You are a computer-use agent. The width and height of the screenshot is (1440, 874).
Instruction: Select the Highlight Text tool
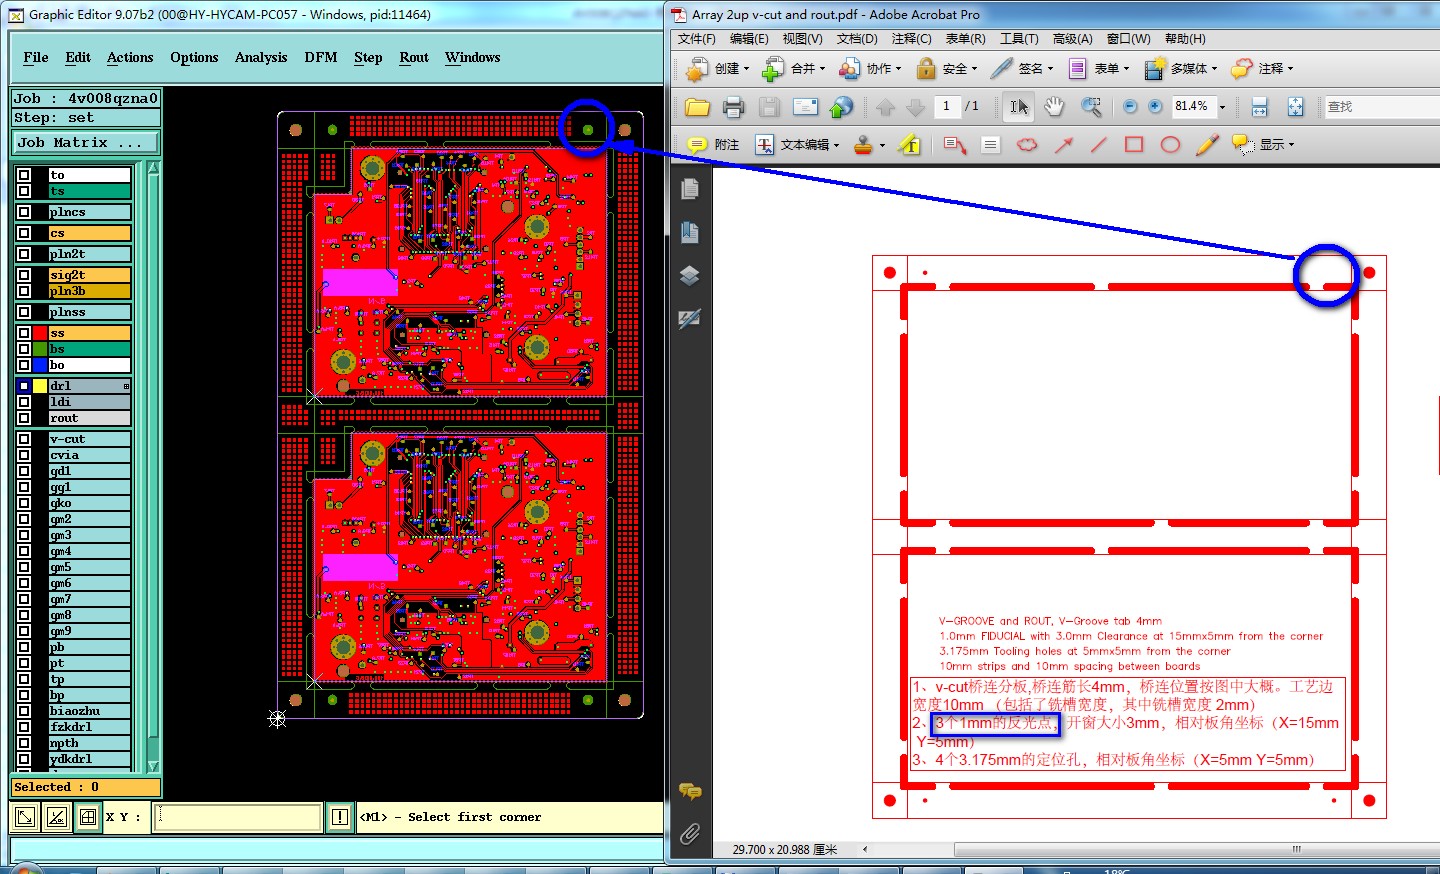point(909,145)
